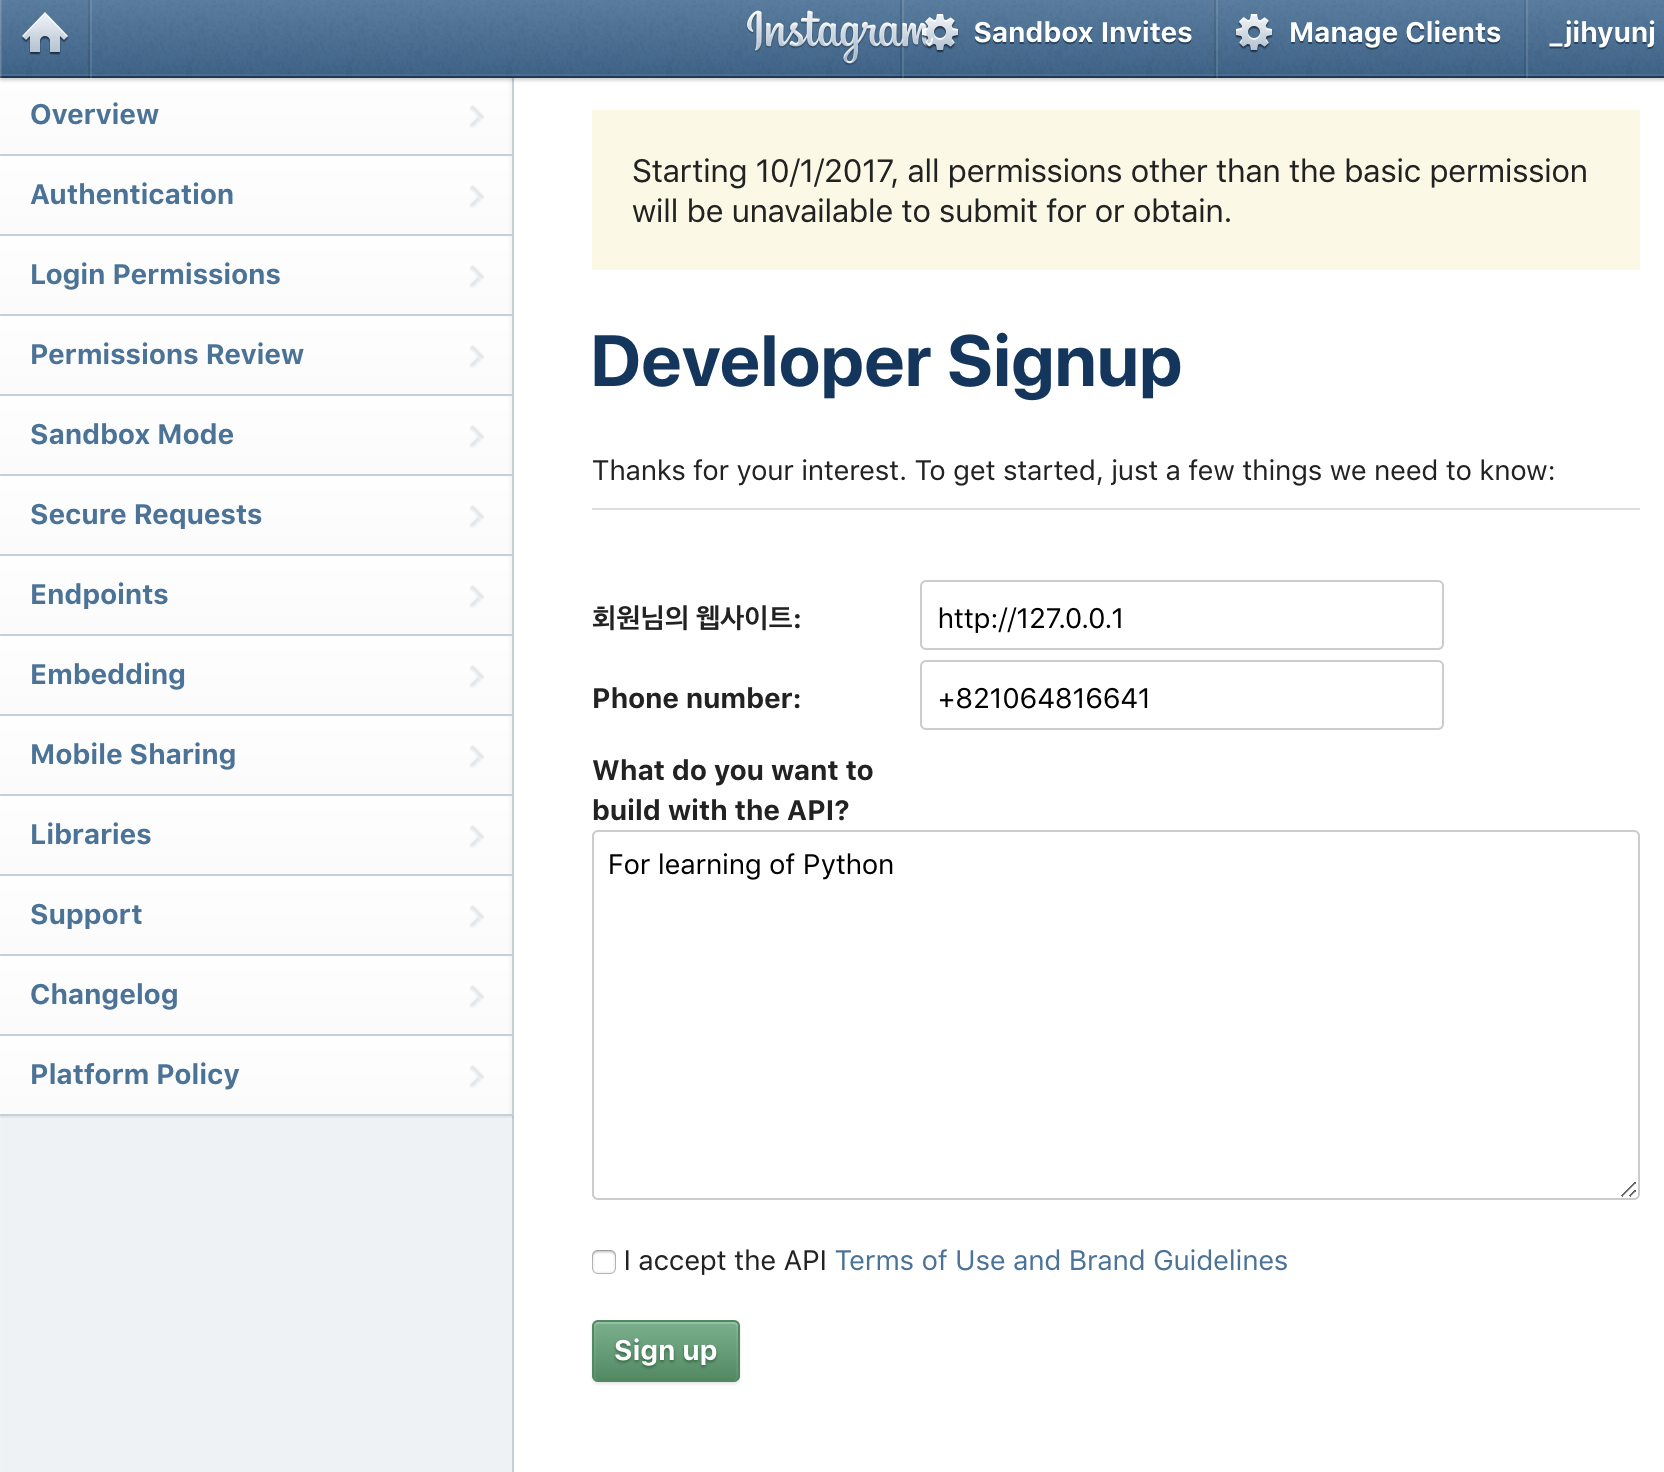Screen dimensions: 1664x1472
Task: Click the home icon in the top bar
Action: (x=45, y=35)
